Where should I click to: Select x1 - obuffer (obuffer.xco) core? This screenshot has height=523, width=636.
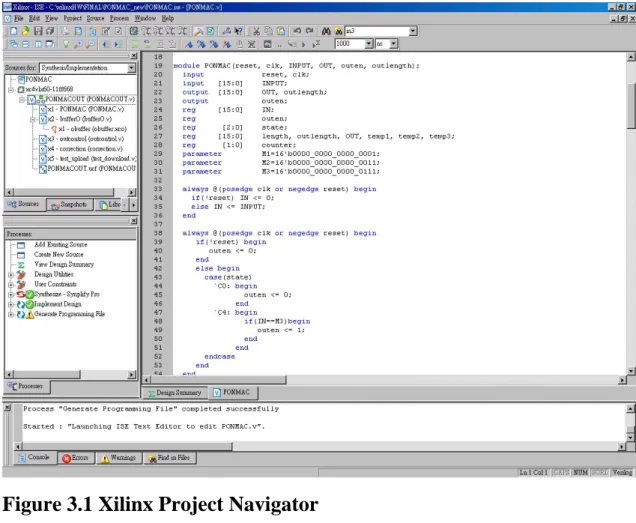(x=92, y=129)
